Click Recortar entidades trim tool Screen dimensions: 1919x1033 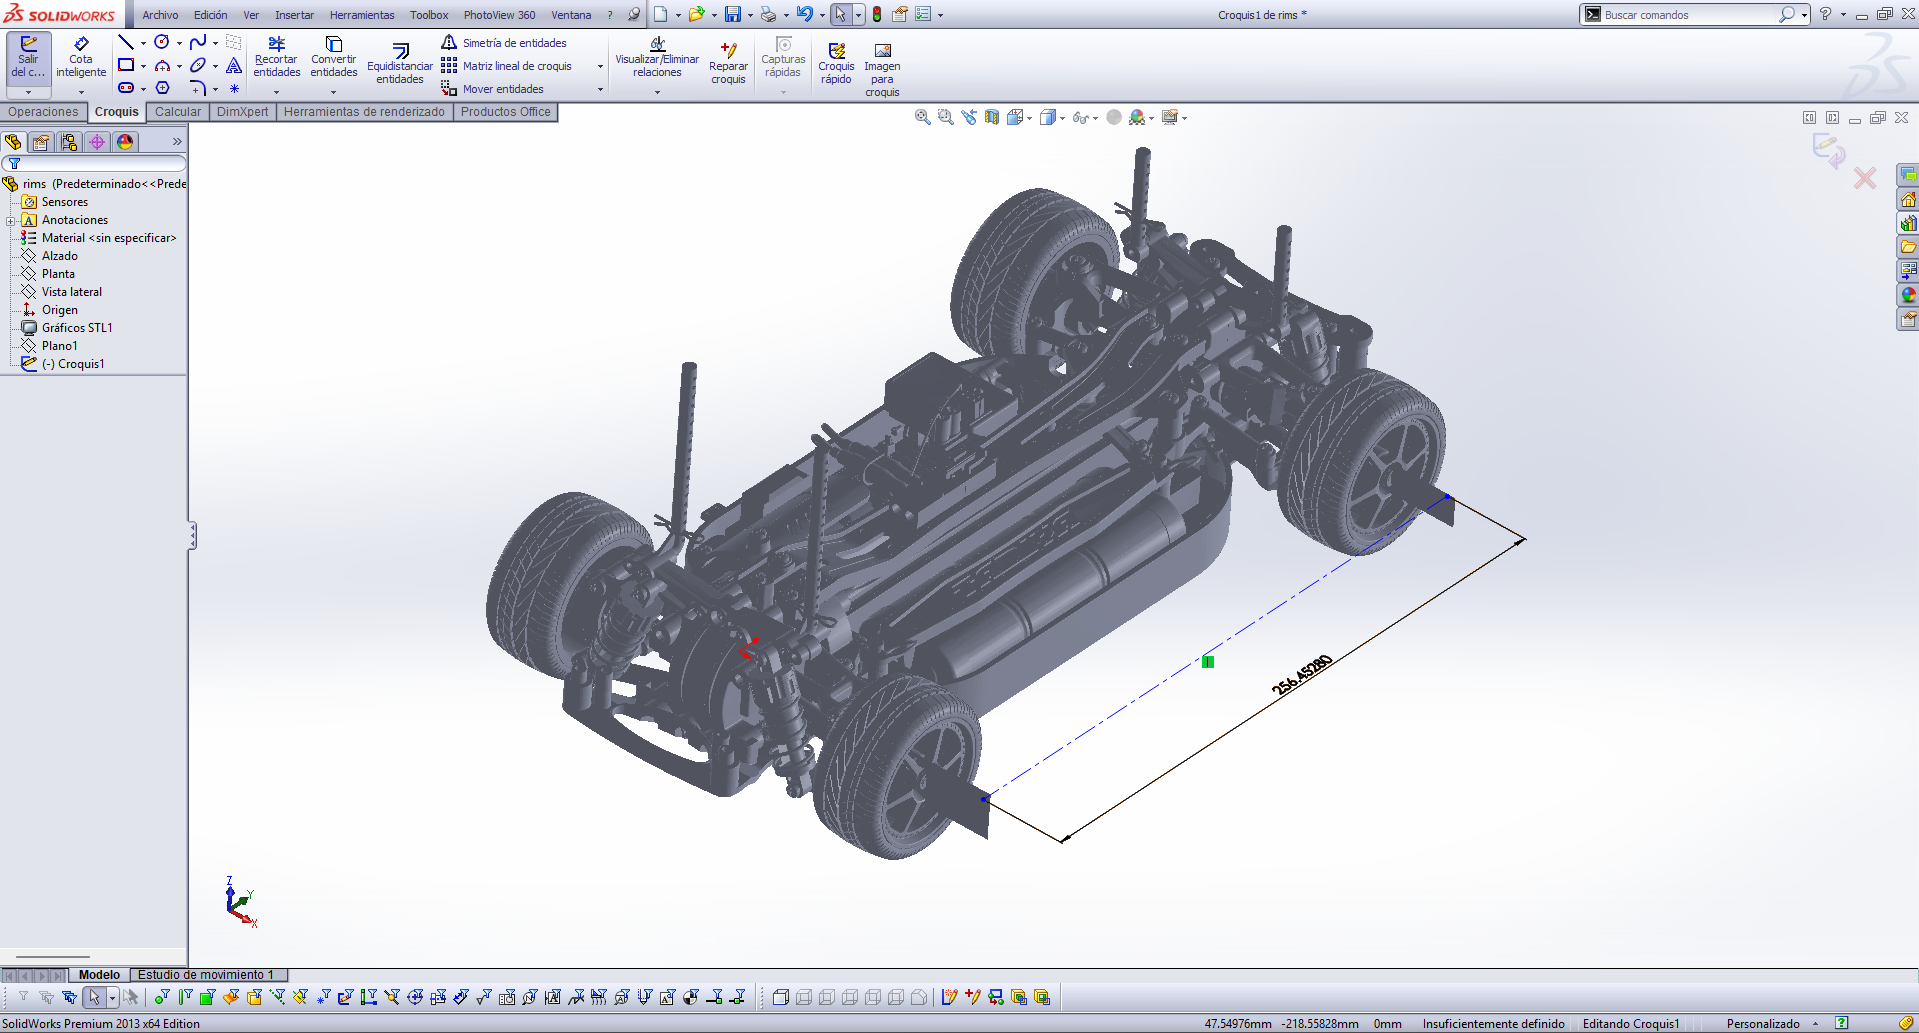[x=277, y=57]
